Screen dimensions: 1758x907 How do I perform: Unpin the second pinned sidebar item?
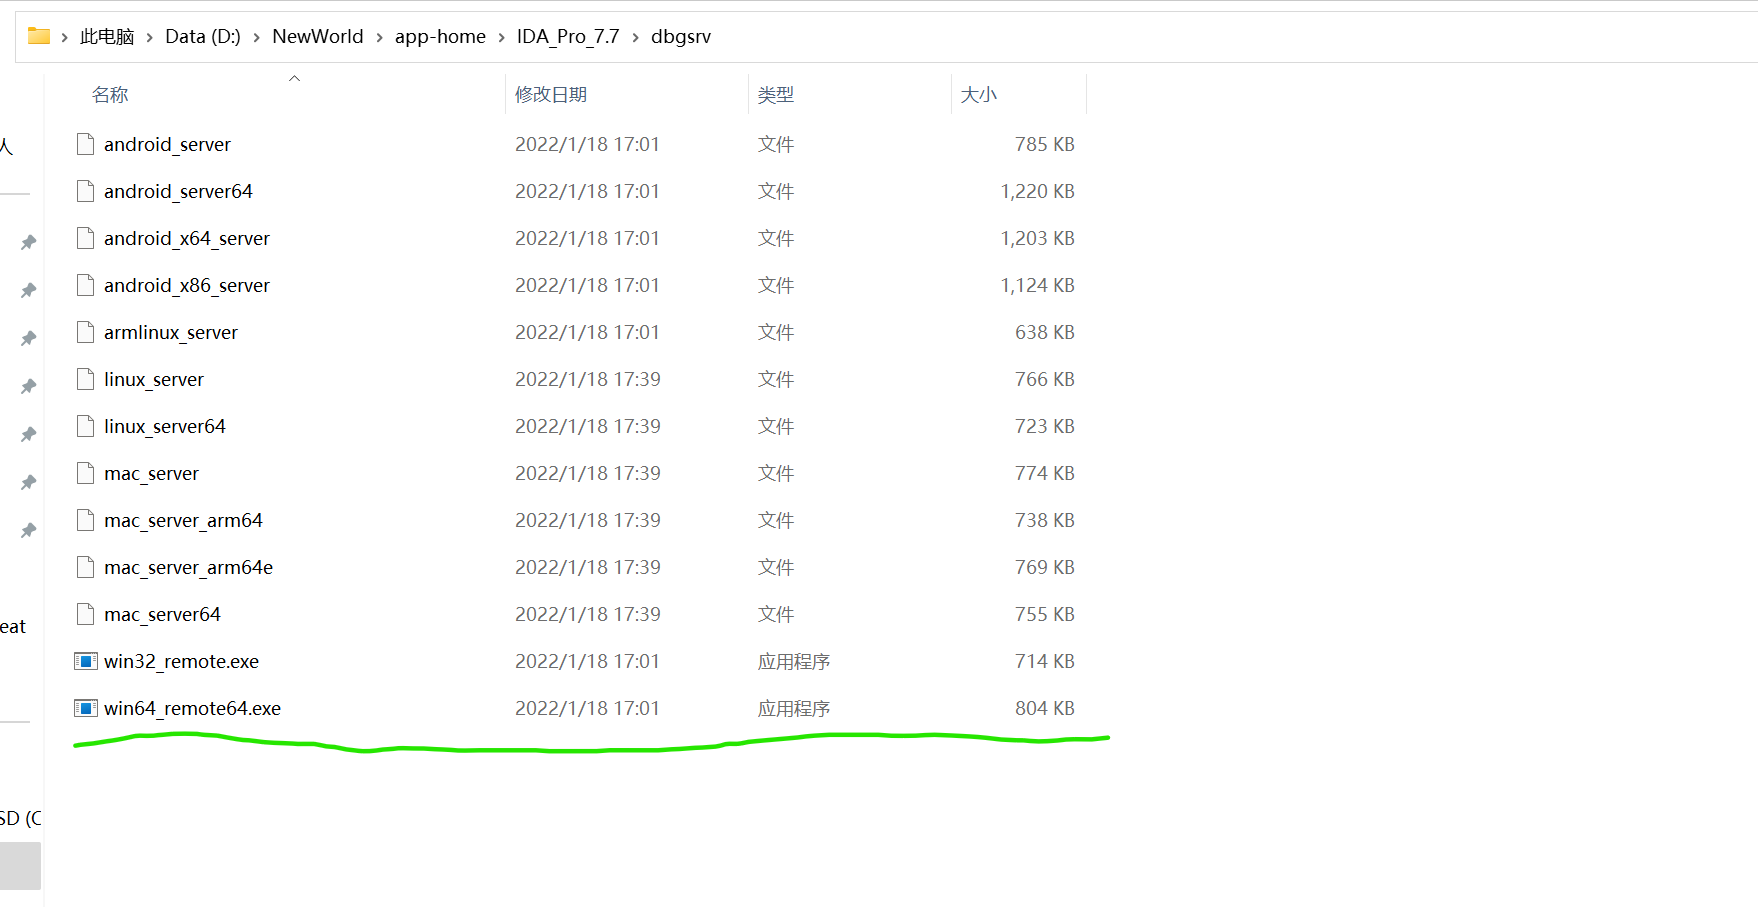[x=28, y=289]
